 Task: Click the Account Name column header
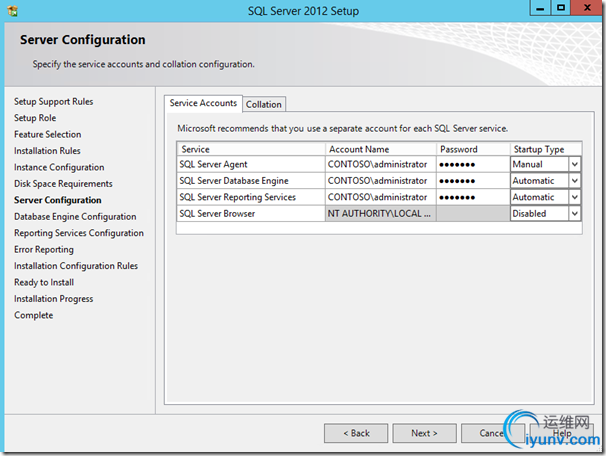pyautogui.click(x=381, y=149)
